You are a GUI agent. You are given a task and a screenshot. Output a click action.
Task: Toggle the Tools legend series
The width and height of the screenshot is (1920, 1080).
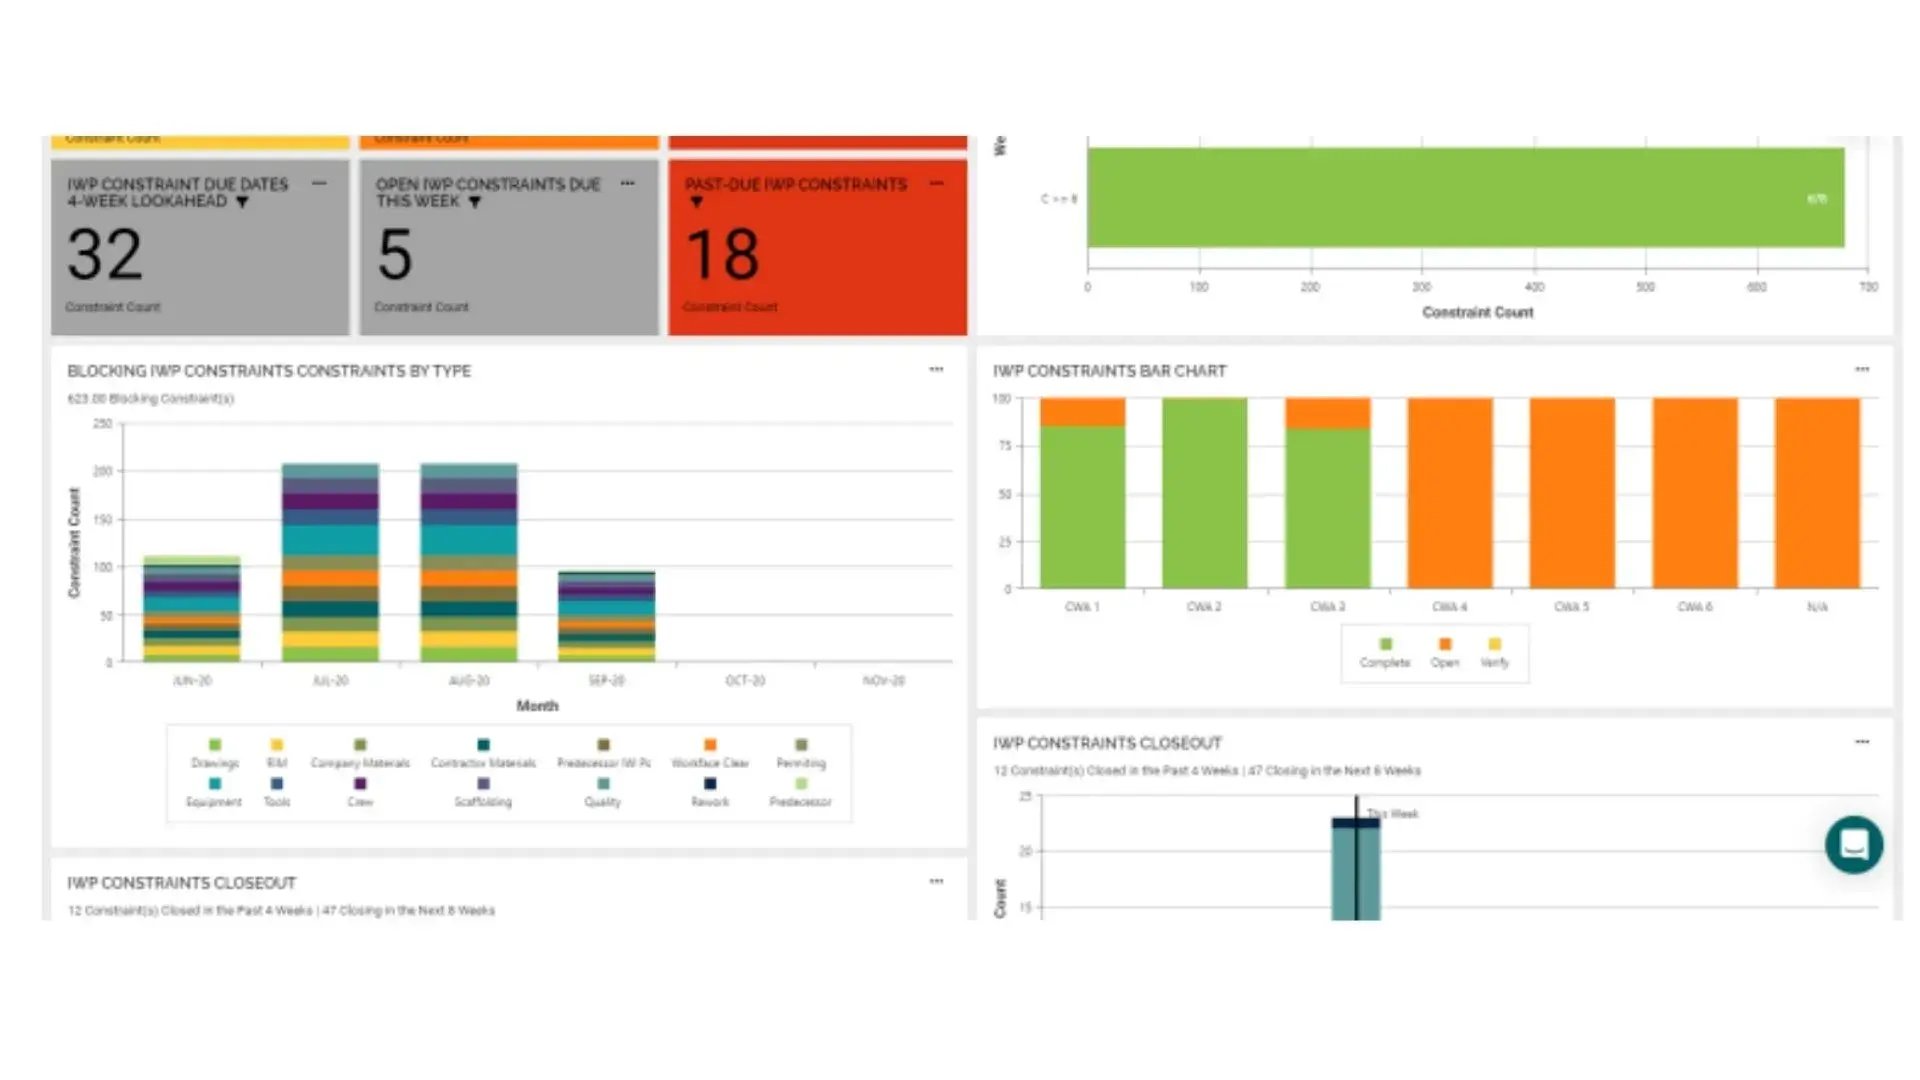(277, 793)
